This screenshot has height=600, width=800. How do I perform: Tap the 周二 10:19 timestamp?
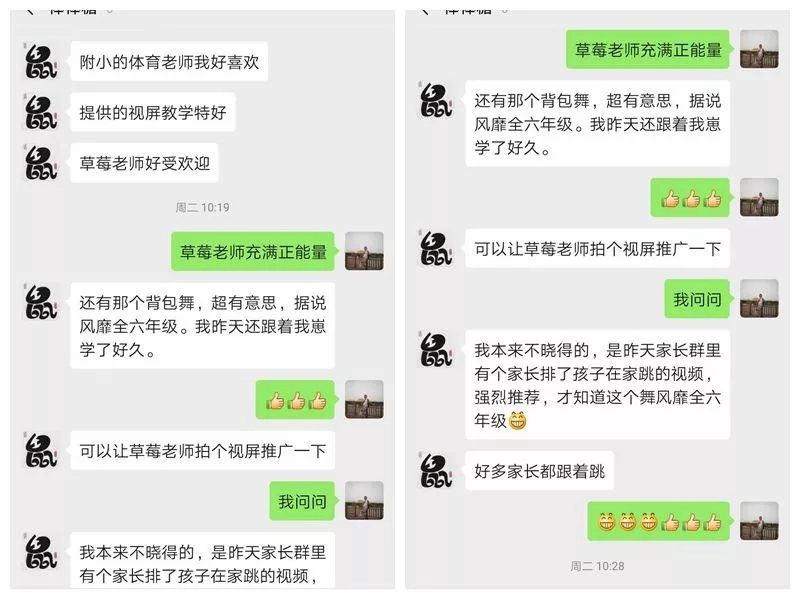pos(203,208)
